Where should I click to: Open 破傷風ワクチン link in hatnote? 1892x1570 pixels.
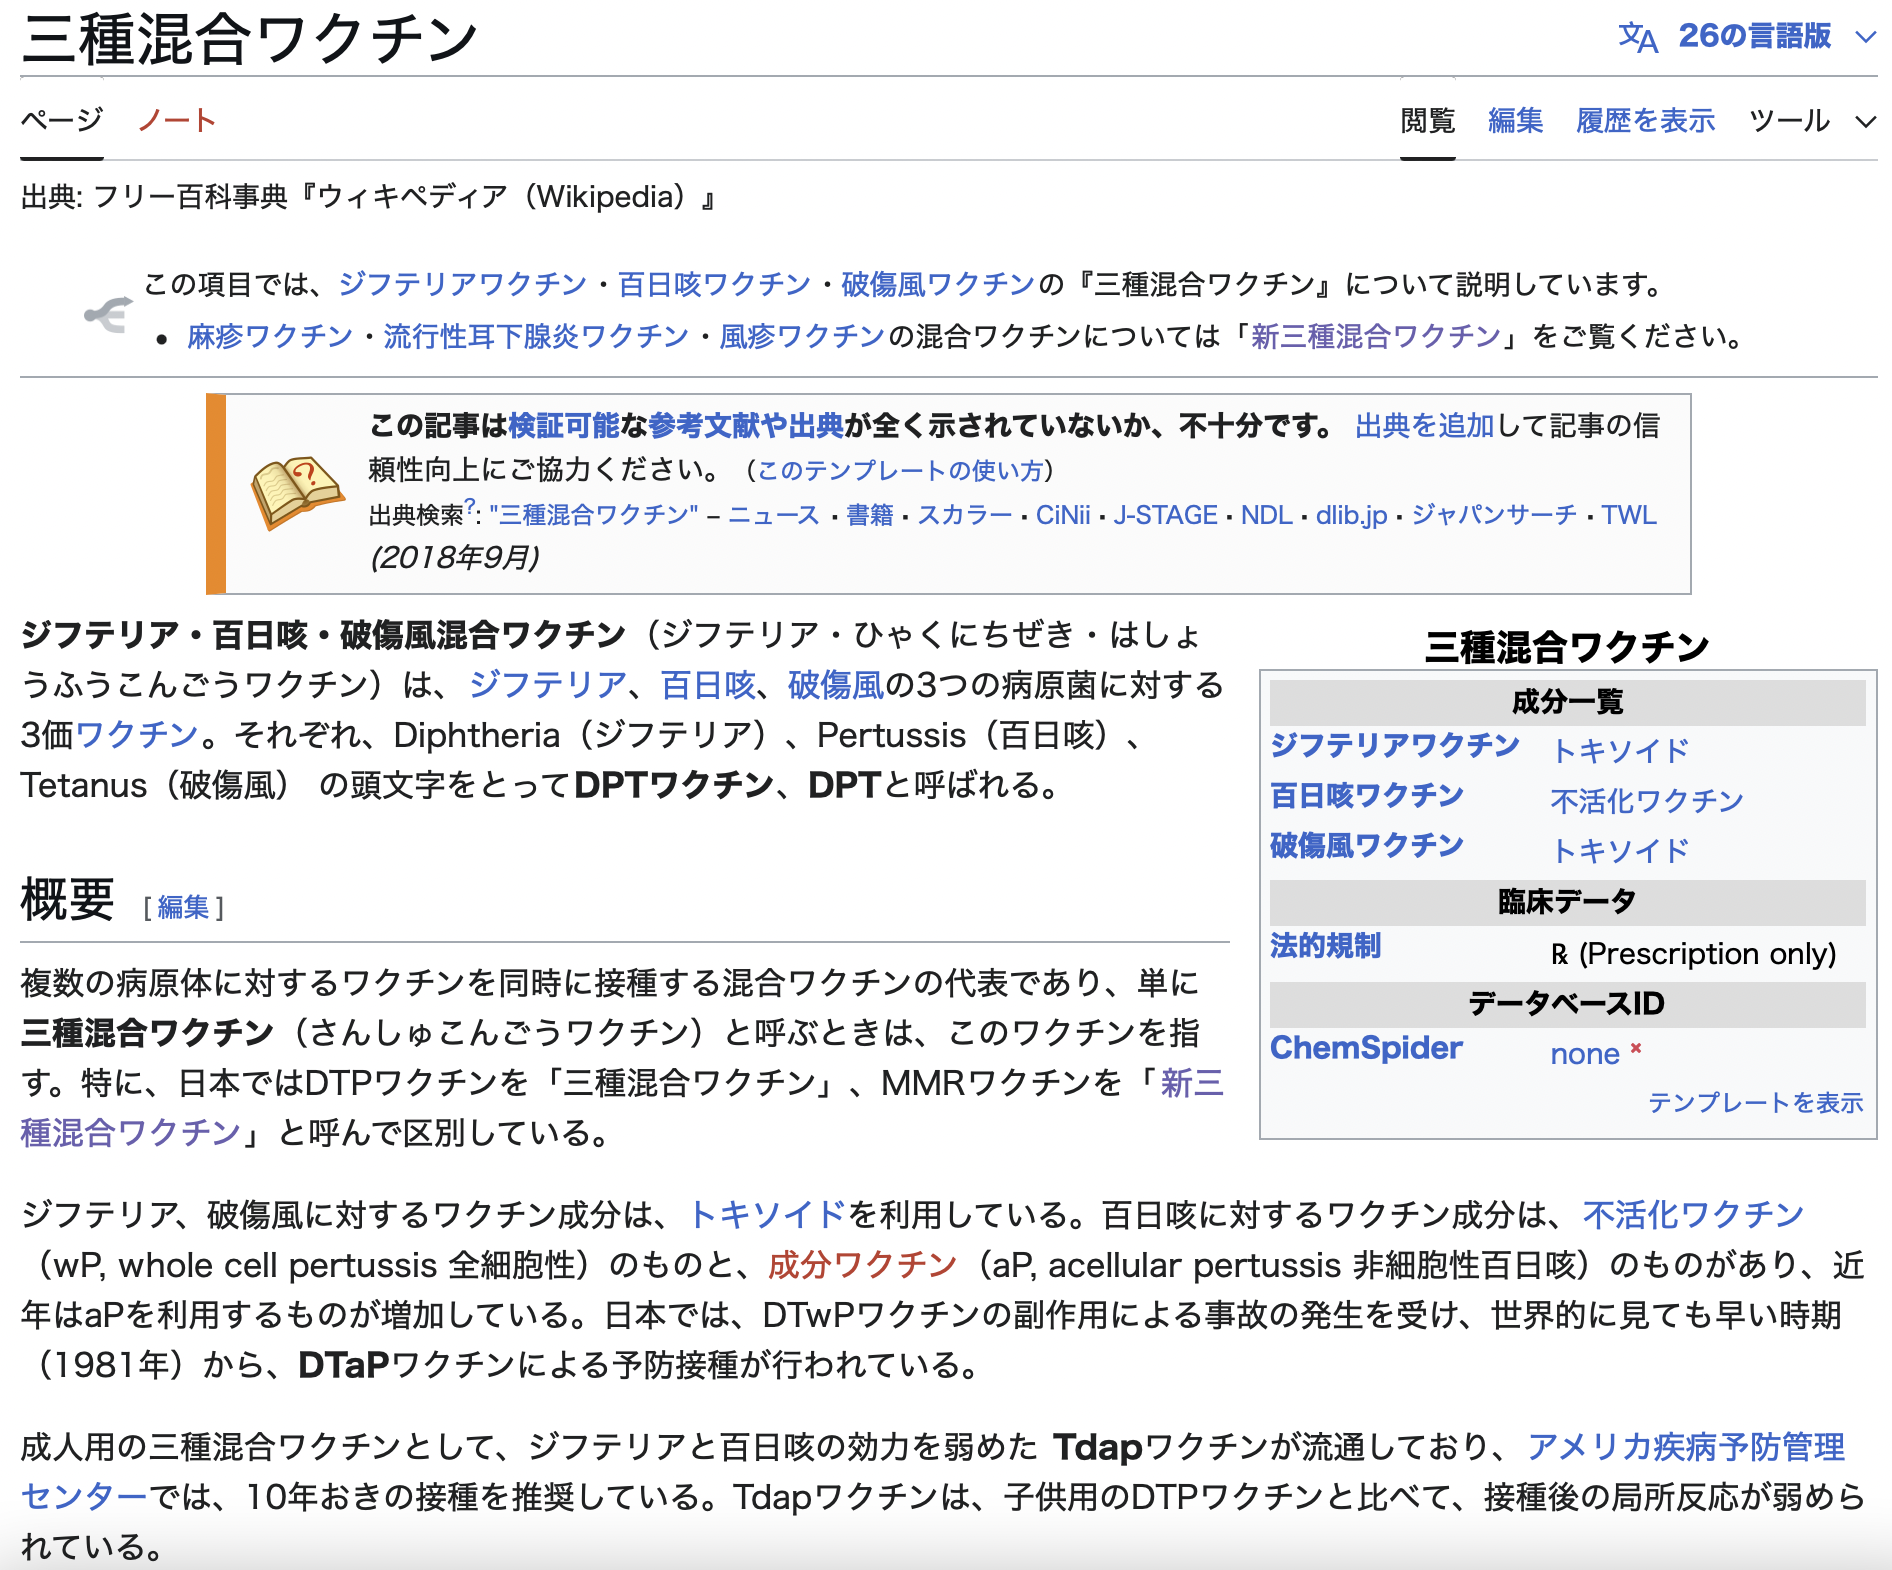coord(938,285)
